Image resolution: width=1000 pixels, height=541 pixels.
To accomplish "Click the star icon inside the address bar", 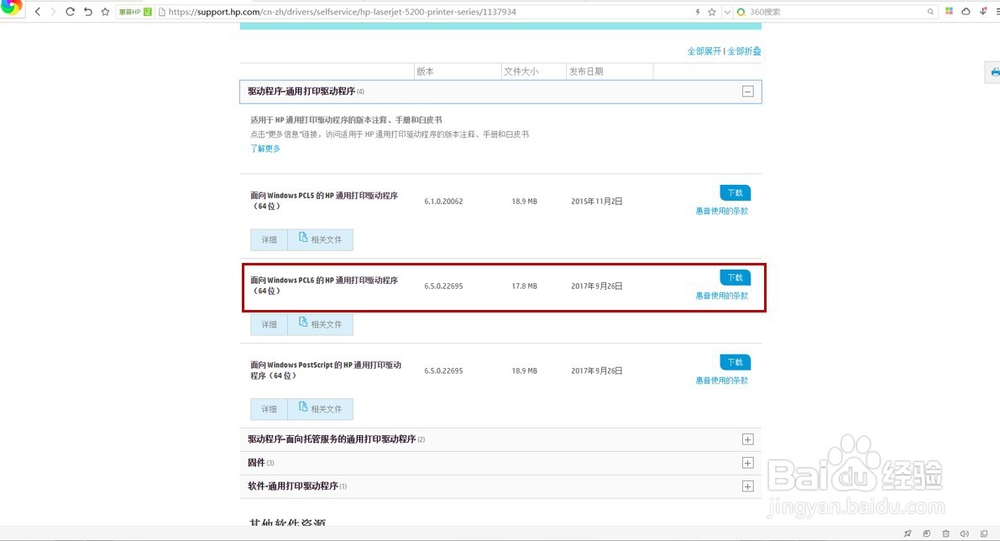I will click(x=712, y=11).
